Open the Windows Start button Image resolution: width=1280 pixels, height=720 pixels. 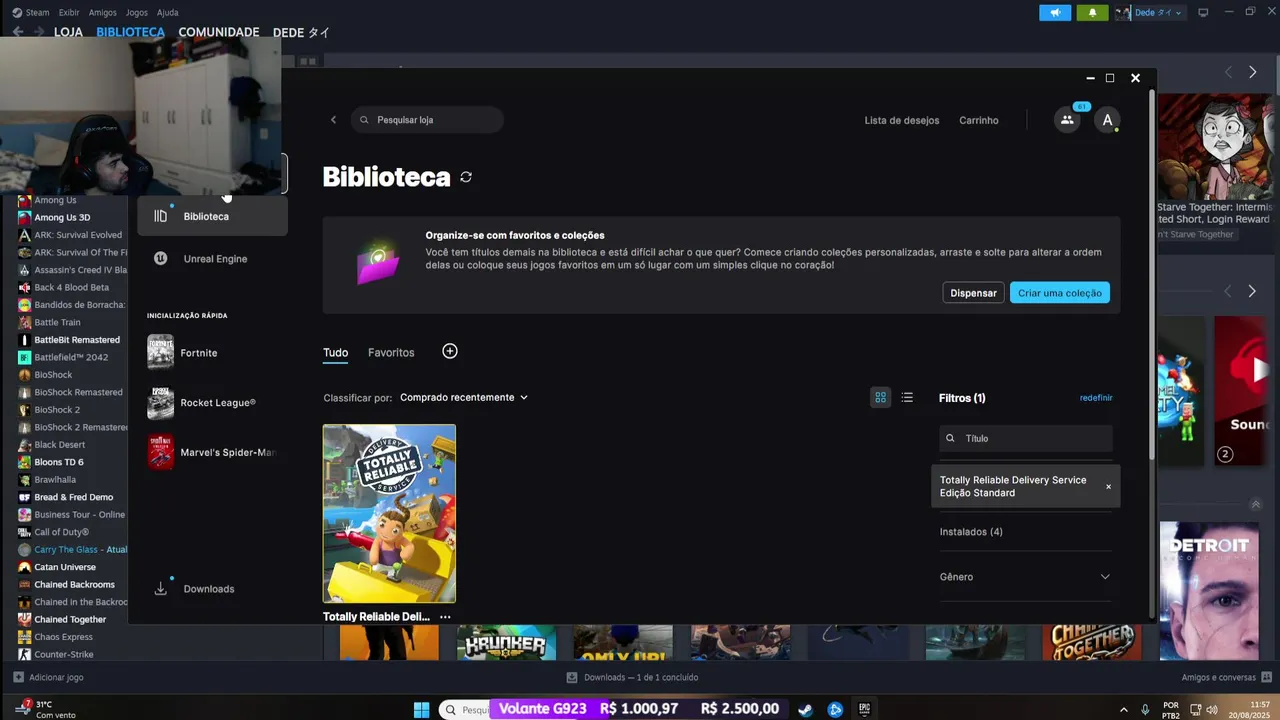(x=421, y=709)
